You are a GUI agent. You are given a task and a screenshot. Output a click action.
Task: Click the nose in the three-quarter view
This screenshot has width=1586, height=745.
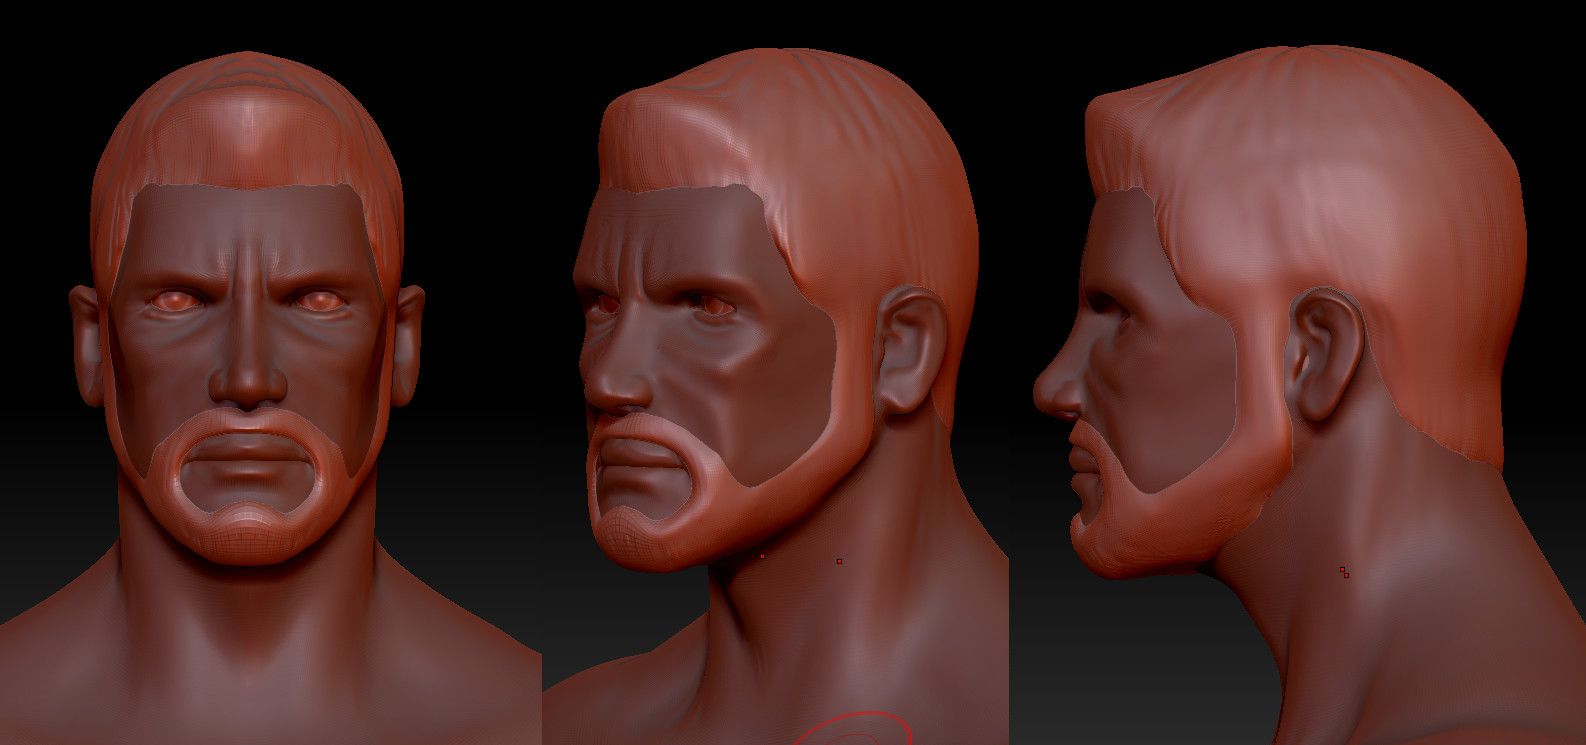(608, 385)
